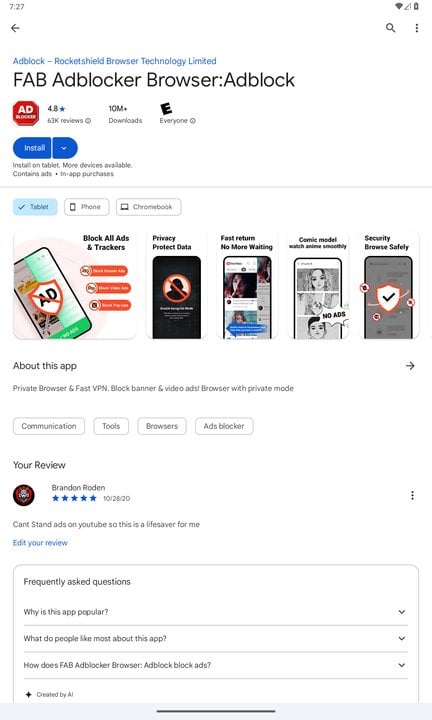Tap the red AD Blocker app icon

(26, 113)
